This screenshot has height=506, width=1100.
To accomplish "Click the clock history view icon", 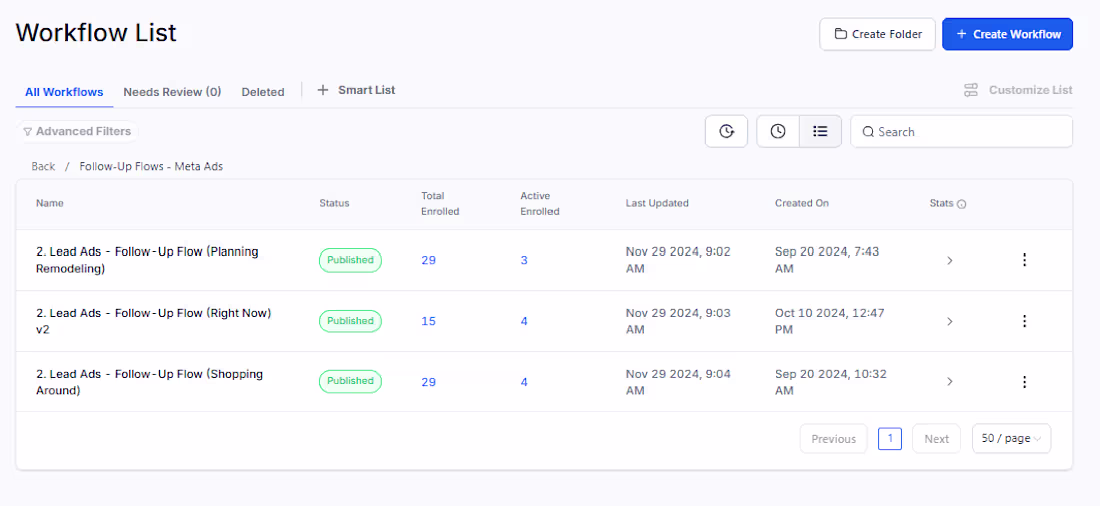I will coord(778,131).
